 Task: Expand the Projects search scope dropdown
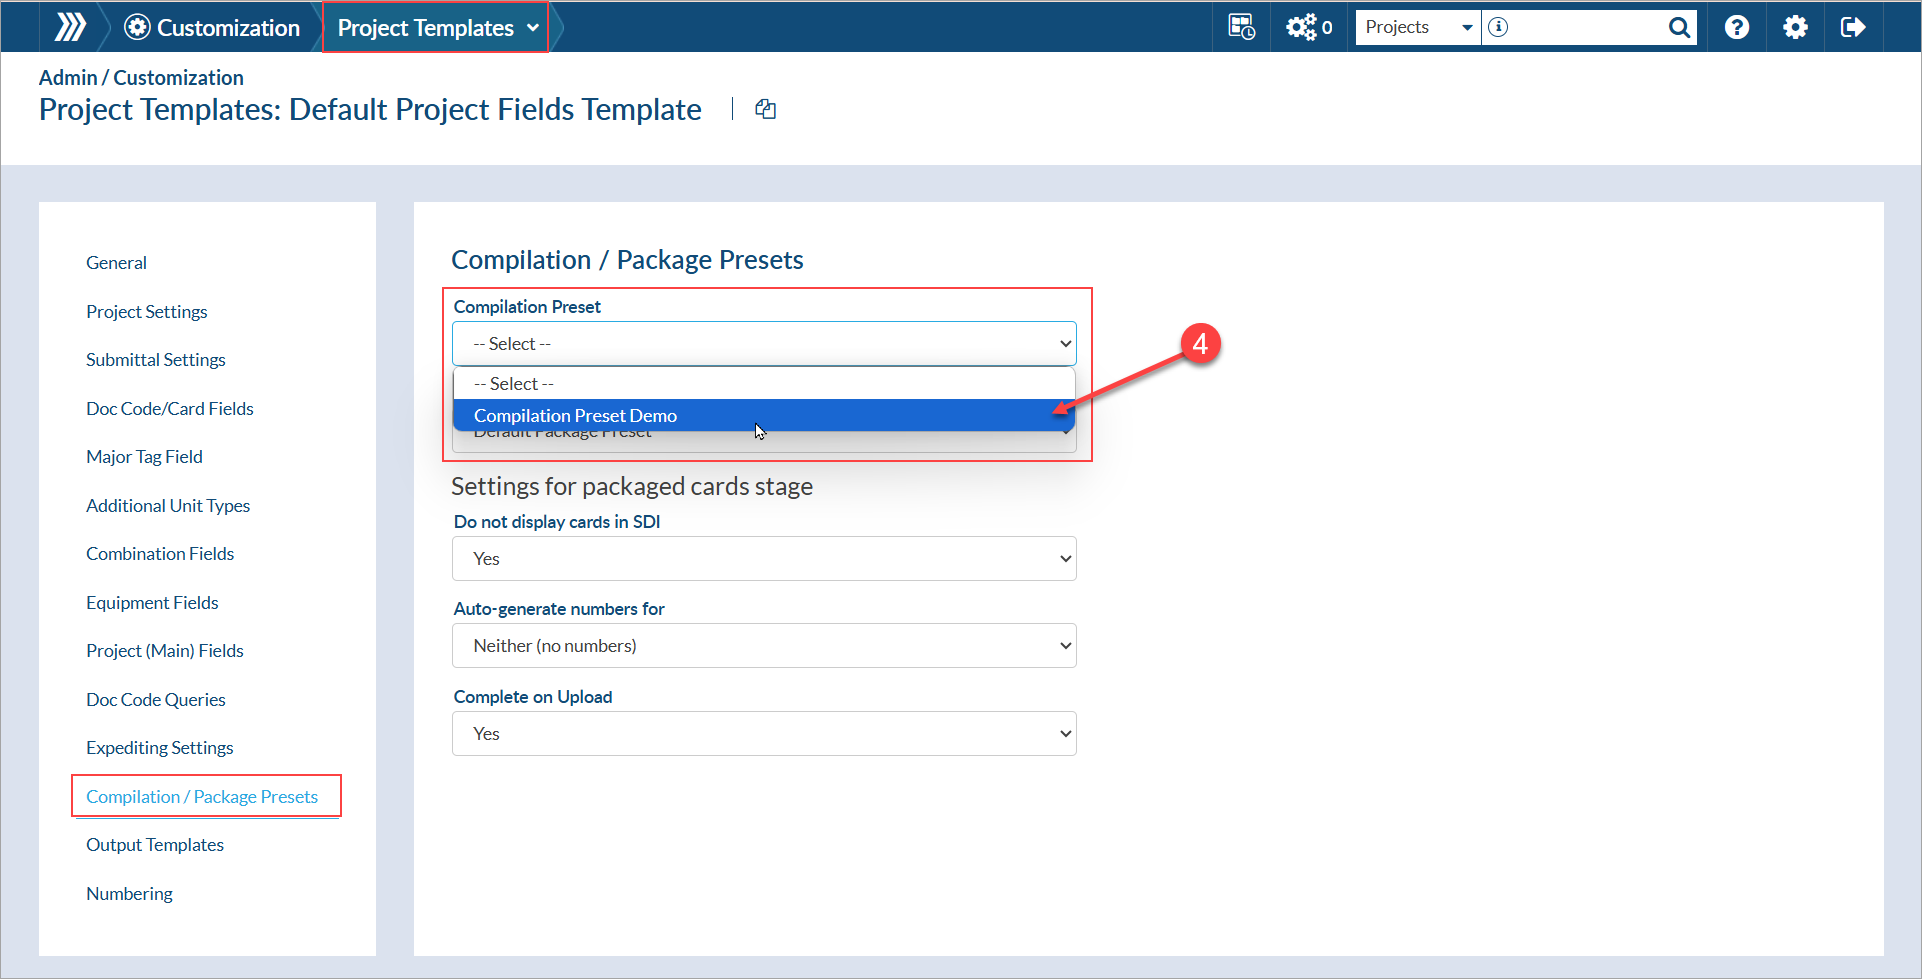click(1418, 27)
